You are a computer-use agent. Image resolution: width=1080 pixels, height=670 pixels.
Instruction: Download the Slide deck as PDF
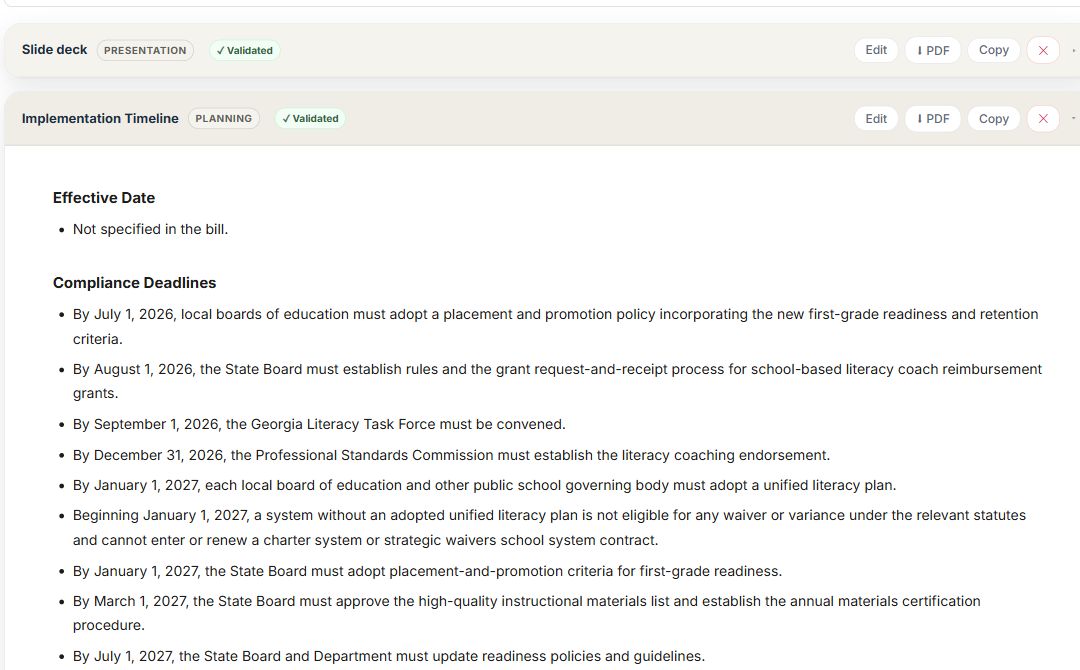pos(933,50)
